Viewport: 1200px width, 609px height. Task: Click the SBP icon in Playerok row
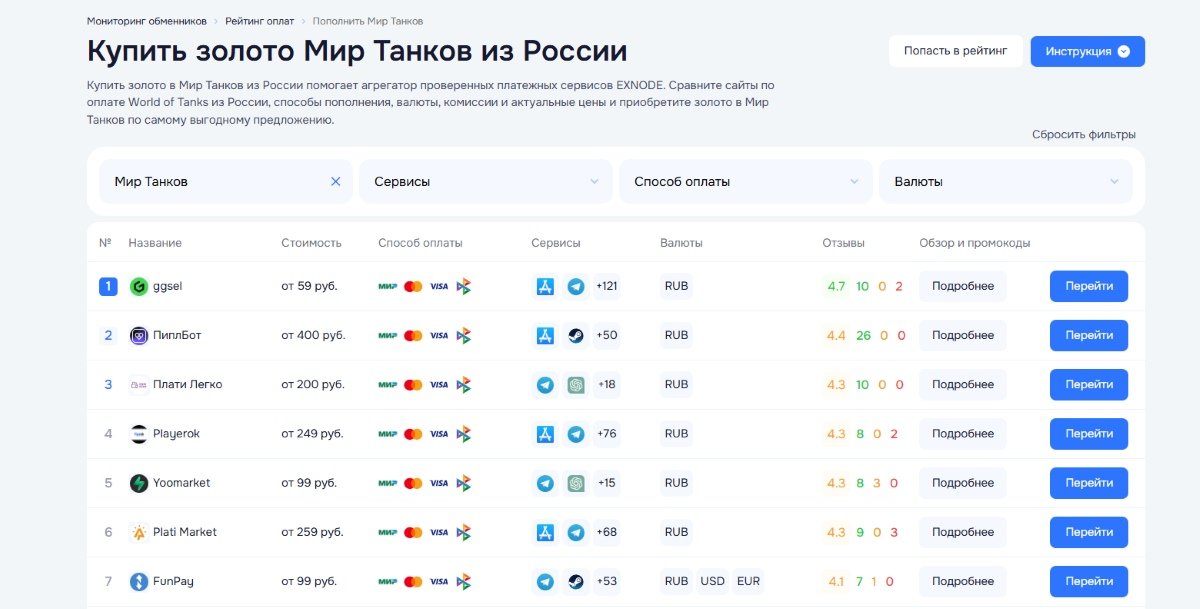(x=463, y=434)
